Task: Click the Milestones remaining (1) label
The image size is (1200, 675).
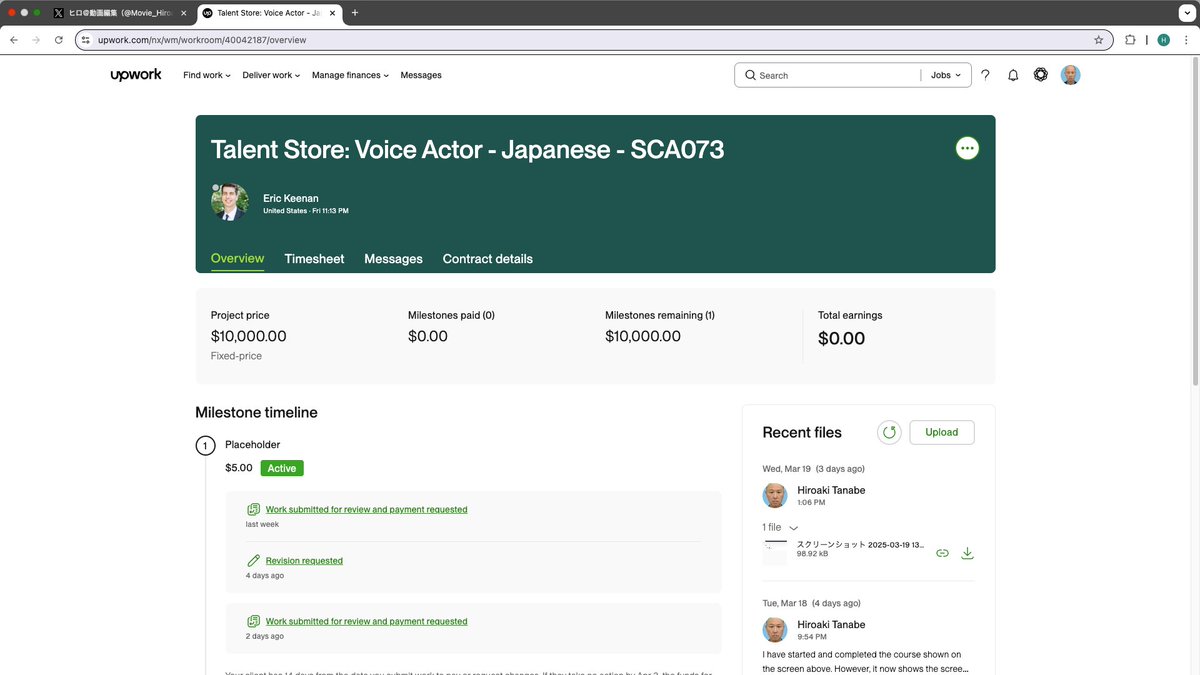Action: (660, 315)
